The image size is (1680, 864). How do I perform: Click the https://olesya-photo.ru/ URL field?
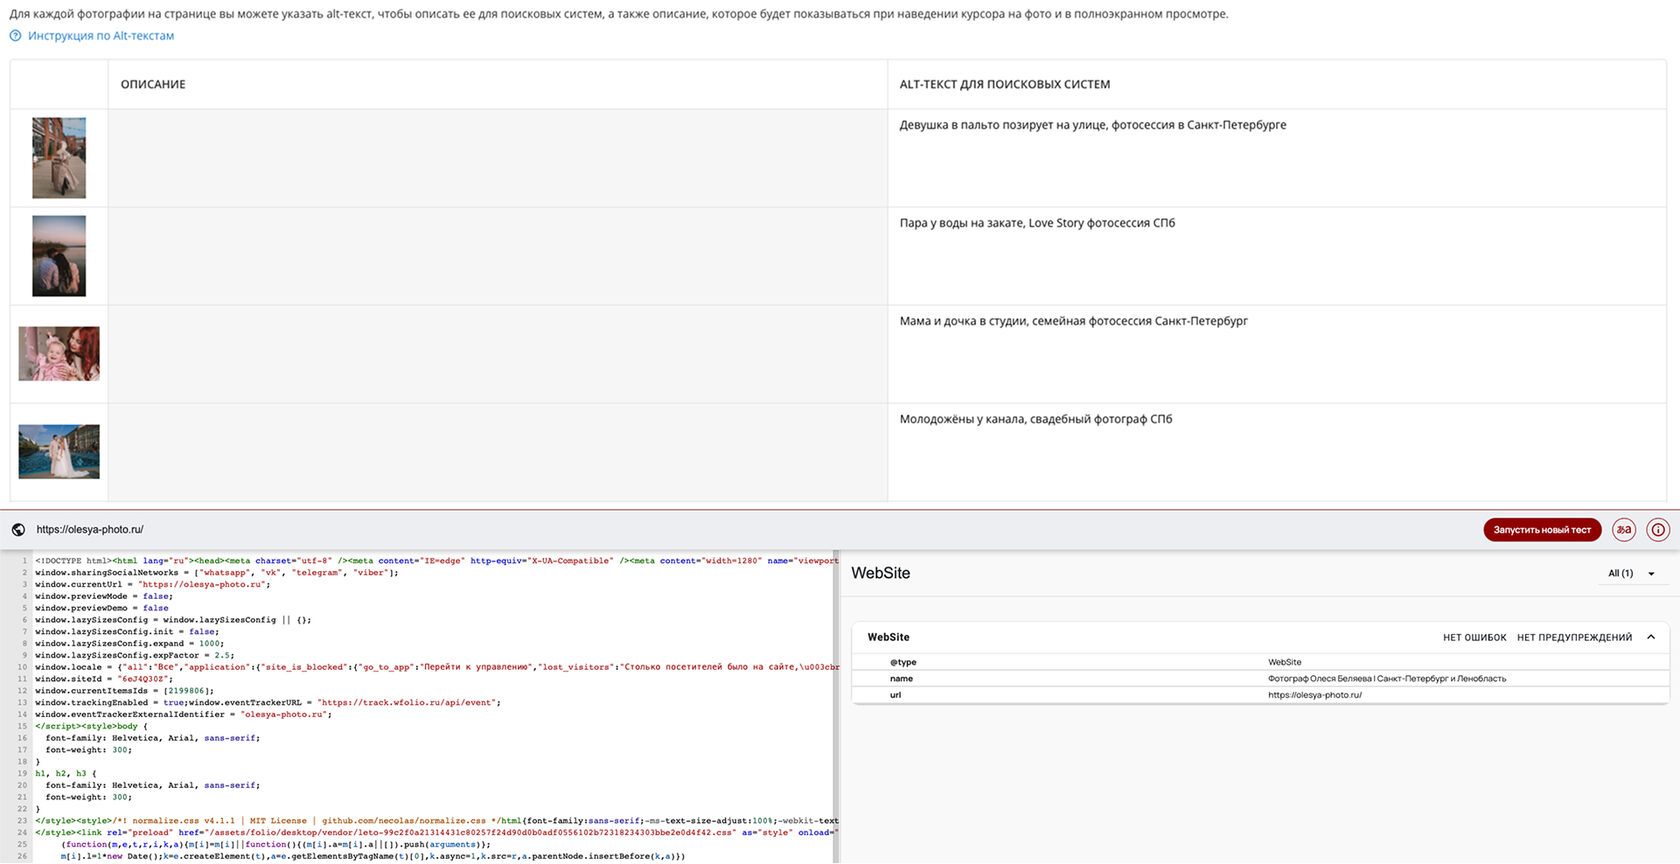pyautogui.click(x=90, y=530)
